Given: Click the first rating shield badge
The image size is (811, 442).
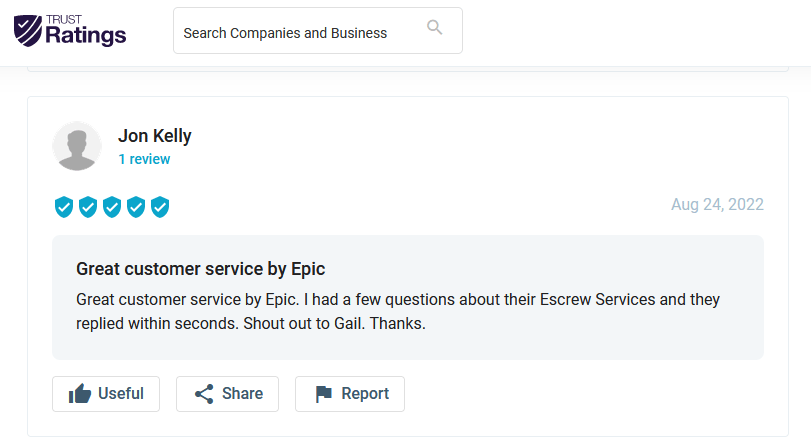Looking at the screenshot, I should point(64,207).
